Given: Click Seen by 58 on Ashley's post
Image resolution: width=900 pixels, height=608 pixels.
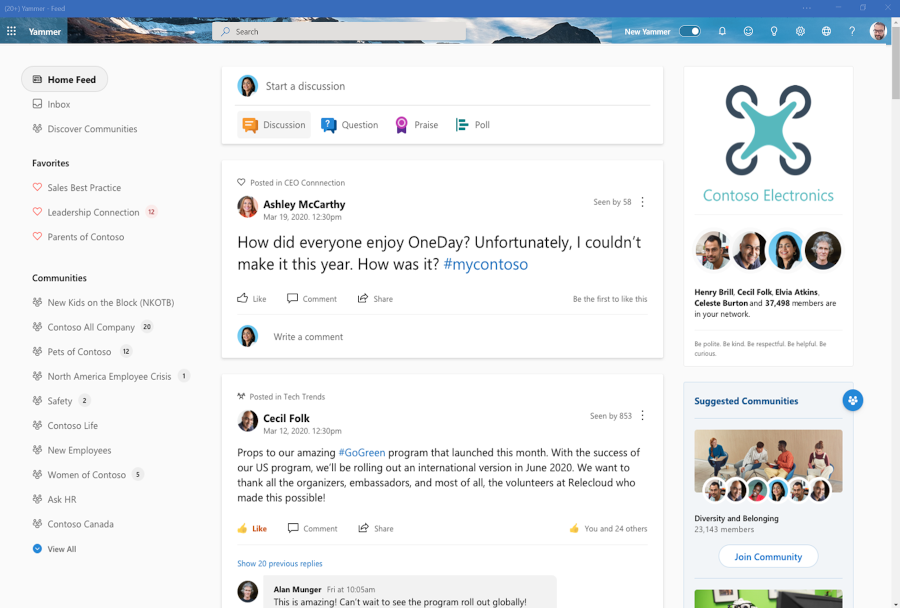Looking at the screenshot, I should [x=612, y=202].
